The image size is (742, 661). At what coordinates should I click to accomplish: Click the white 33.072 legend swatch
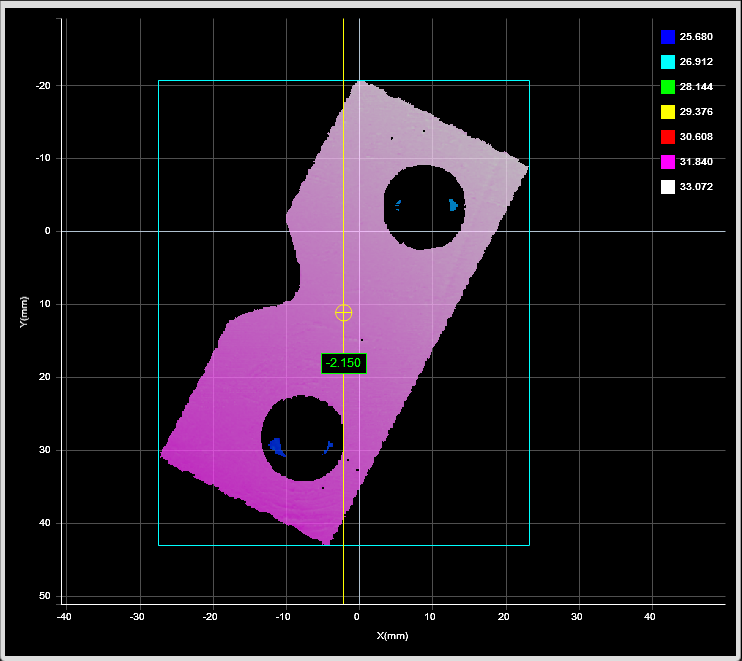(668, 187)
